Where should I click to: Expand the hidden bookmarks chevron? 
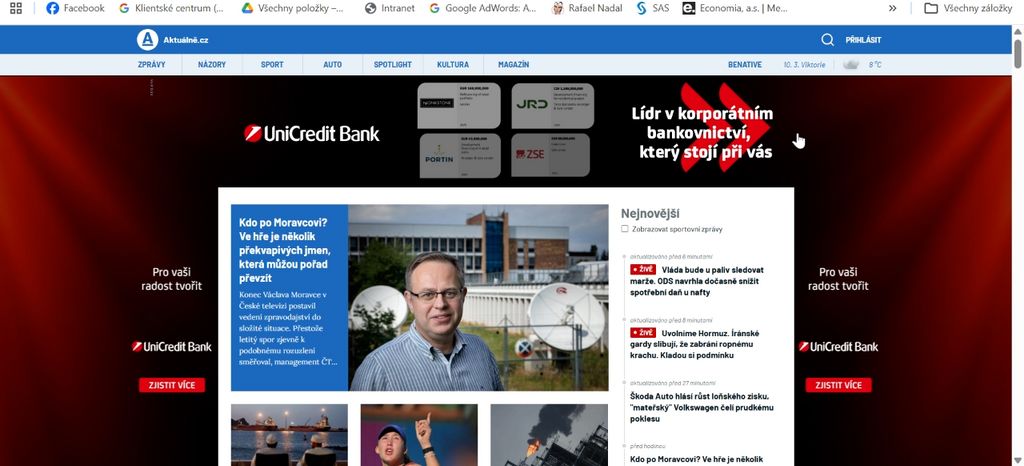point(893,8)
